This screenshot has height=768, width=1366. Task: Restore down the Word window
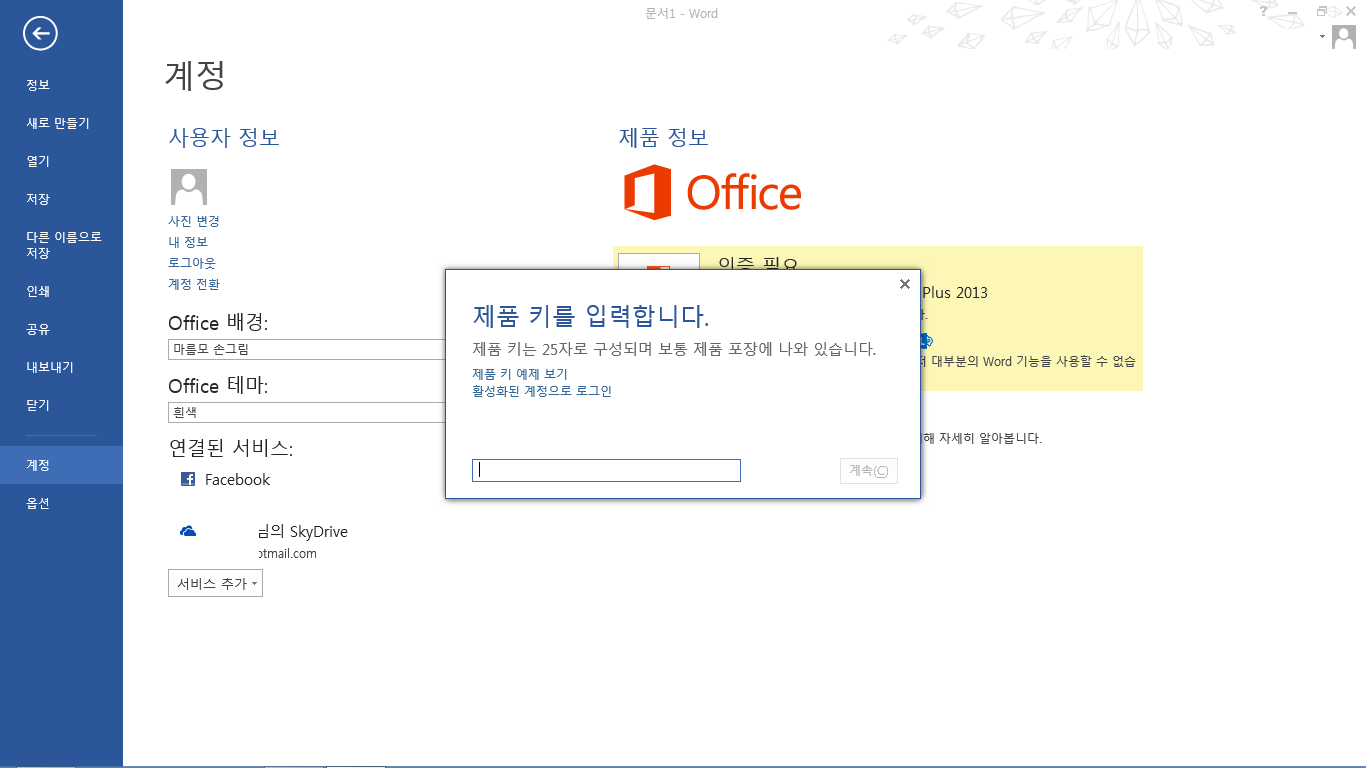(x=1322, y=11)
